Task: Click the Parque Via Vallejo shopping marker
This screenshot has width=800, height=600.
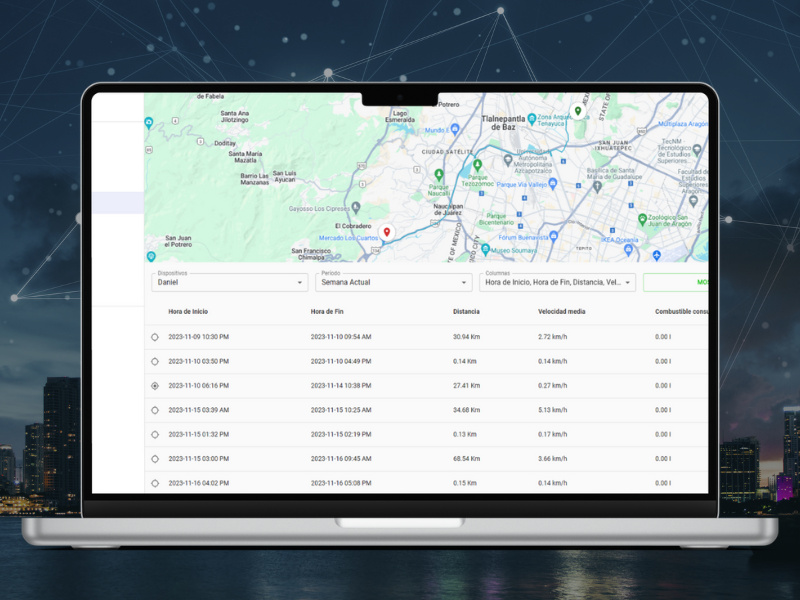Action: (x=553, y=184)
